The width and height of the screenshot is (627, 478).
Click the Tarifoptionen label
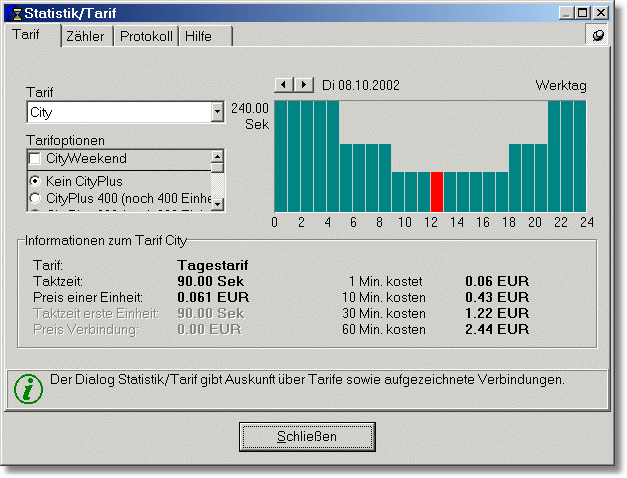[x=66, y=140]
